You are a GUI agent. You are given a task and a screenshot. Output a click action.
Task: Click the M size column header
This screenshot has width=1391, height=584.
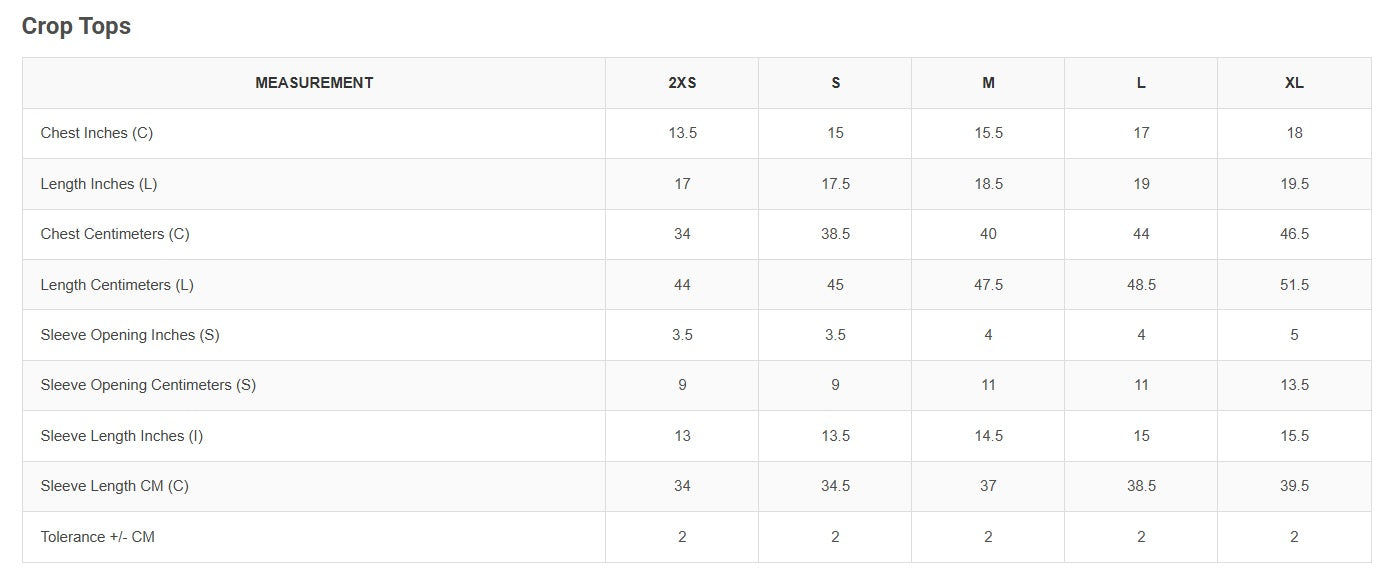pyautogui.click(x=988, y=83)
